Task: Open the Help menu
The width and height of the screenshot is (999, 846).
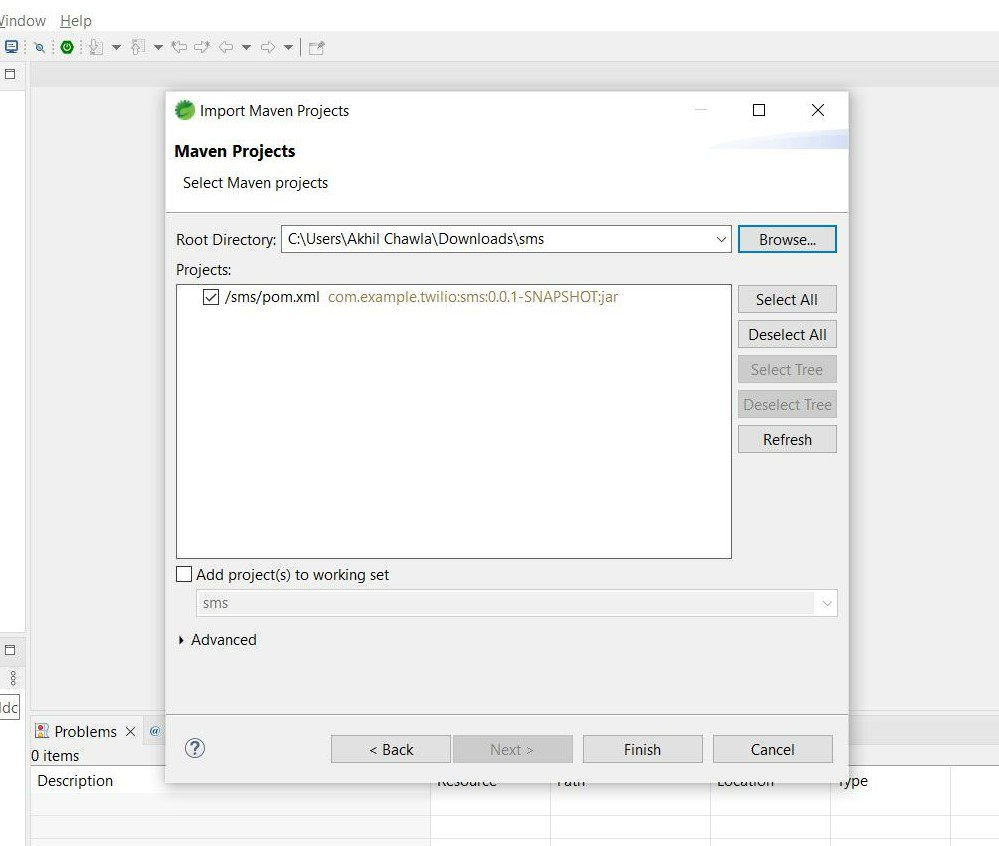Action: click(x=75, y=20)
